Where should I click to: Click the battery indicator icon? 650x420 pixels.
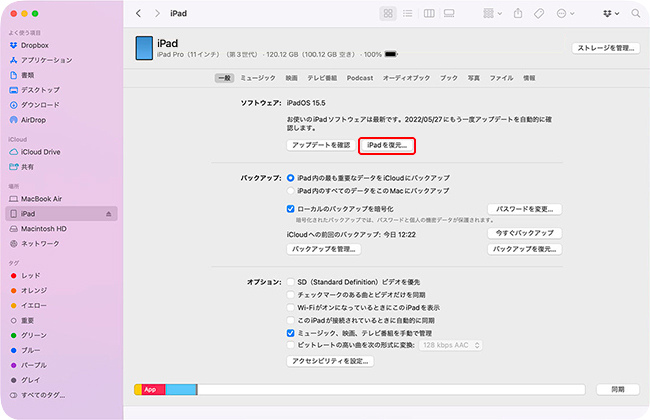pos(391,54)
